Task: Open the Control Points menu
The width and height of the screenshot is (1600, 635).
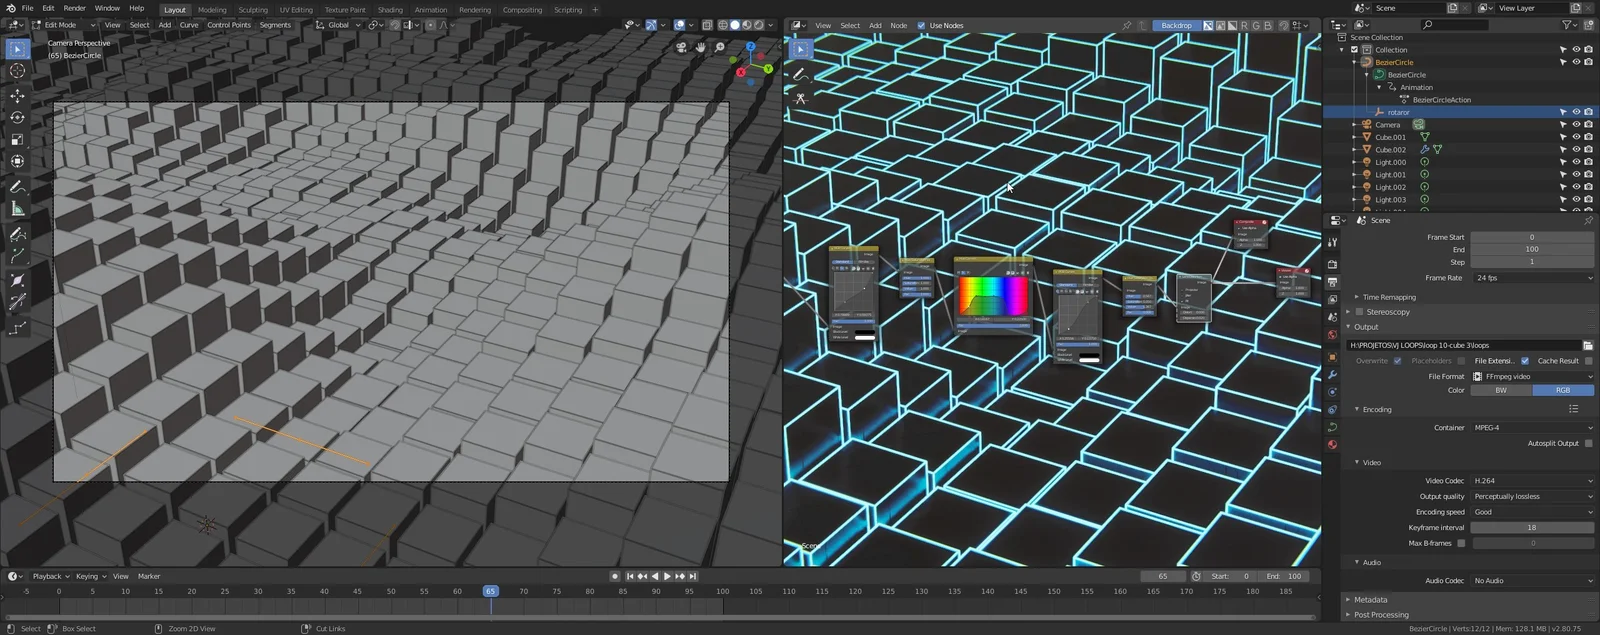Action: coord(229,25)
